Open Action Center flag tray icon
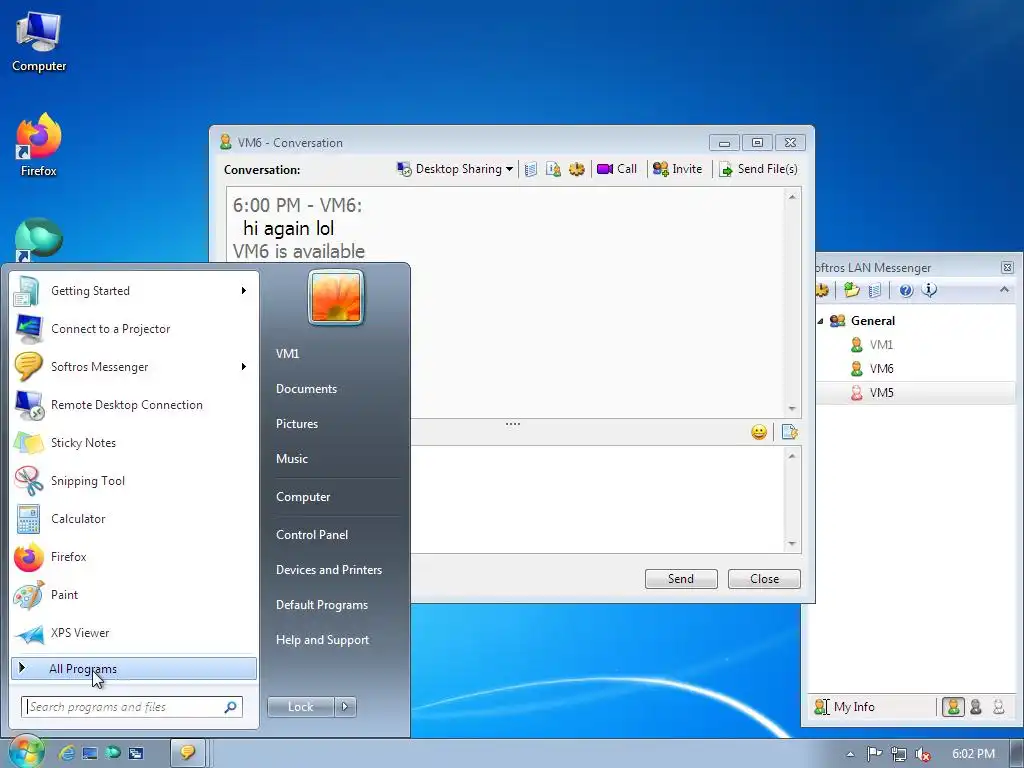Viewport: 1024px width, 768px height. pyautogui.click(x=874, y=754)
